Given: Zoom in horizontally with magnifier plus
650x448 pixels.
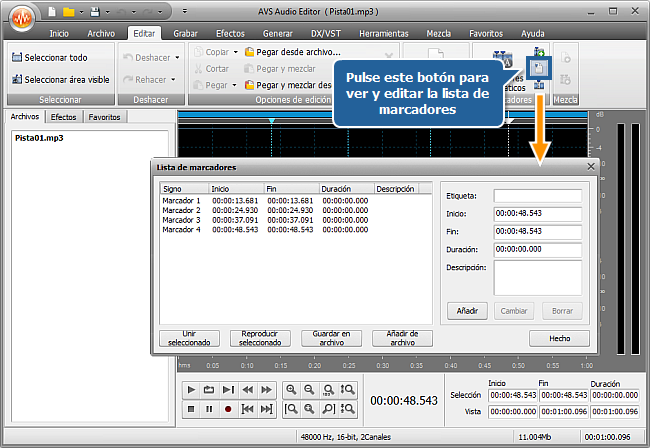Looking at the screenshot, I should pyautogui.click(x=291, y=390).
